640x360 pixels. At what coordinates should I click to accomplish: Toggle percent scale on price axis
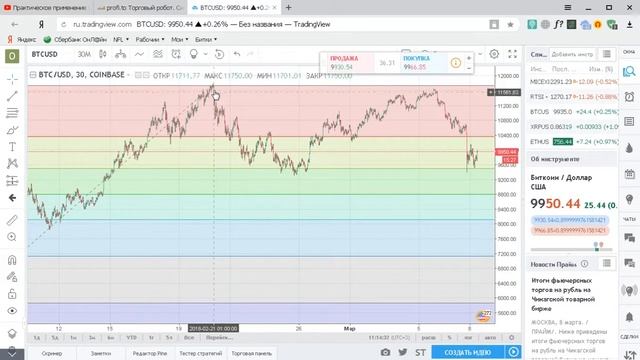click(449, 338)
